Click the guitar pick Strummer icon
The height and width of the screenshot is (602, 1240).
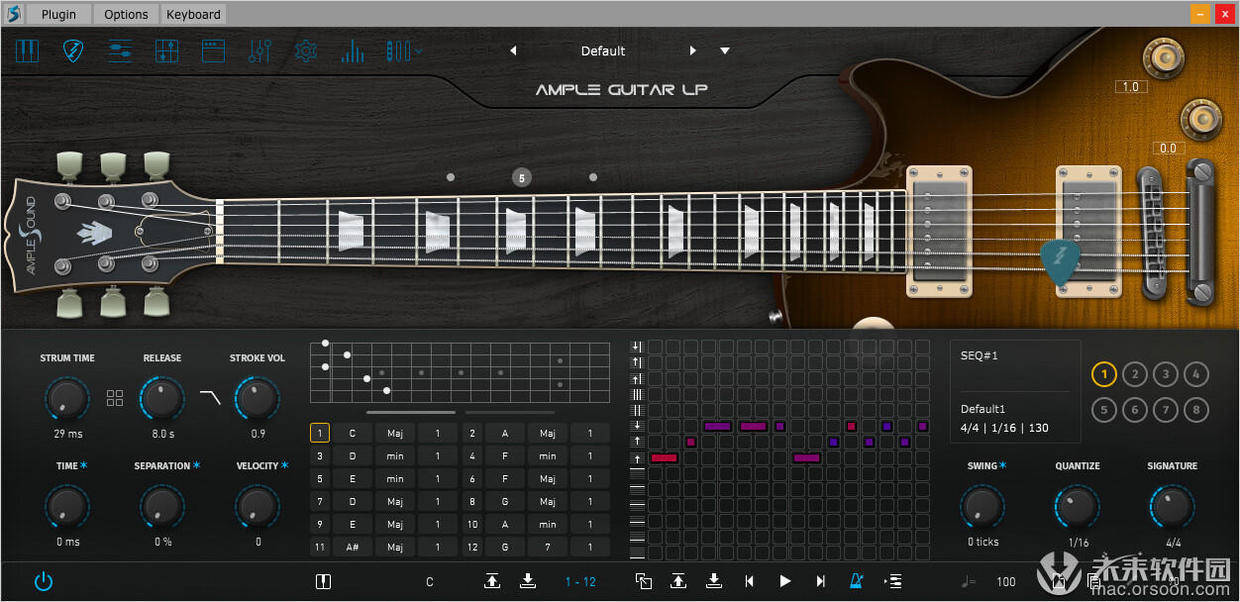tap(74, 51)
